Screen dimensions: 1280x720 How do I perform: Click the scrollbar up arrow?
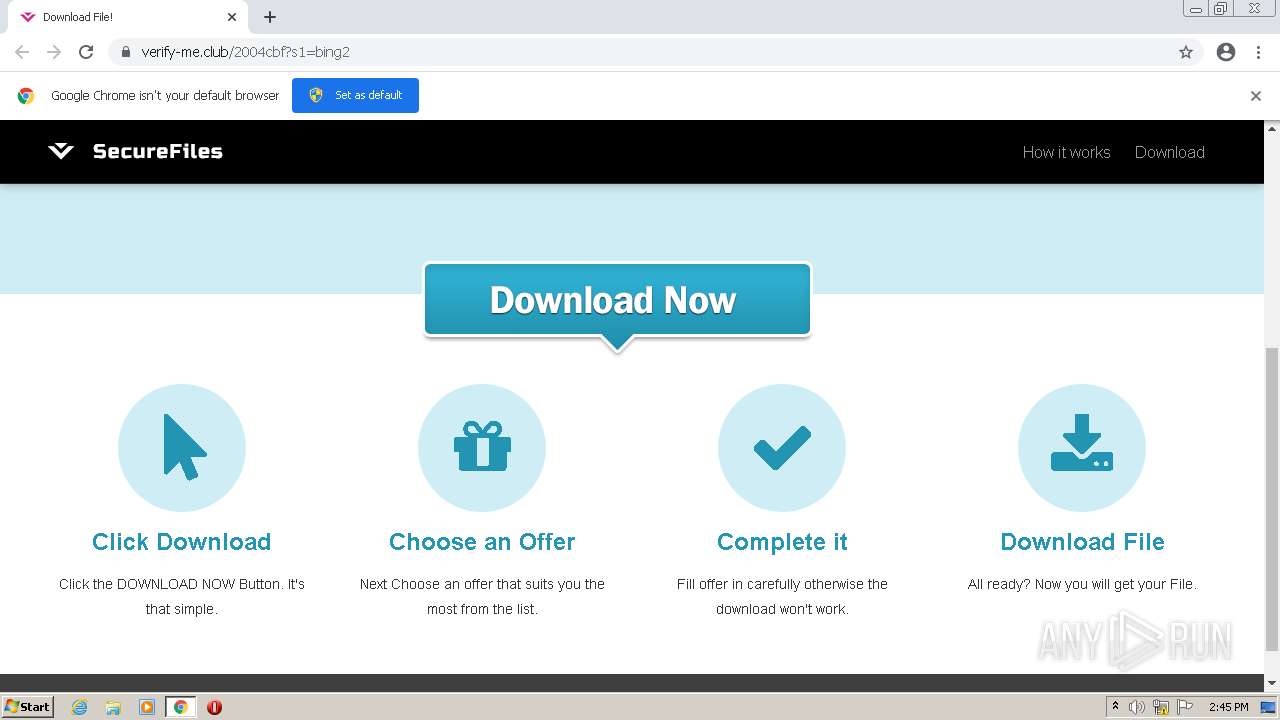pos(1272,129)
